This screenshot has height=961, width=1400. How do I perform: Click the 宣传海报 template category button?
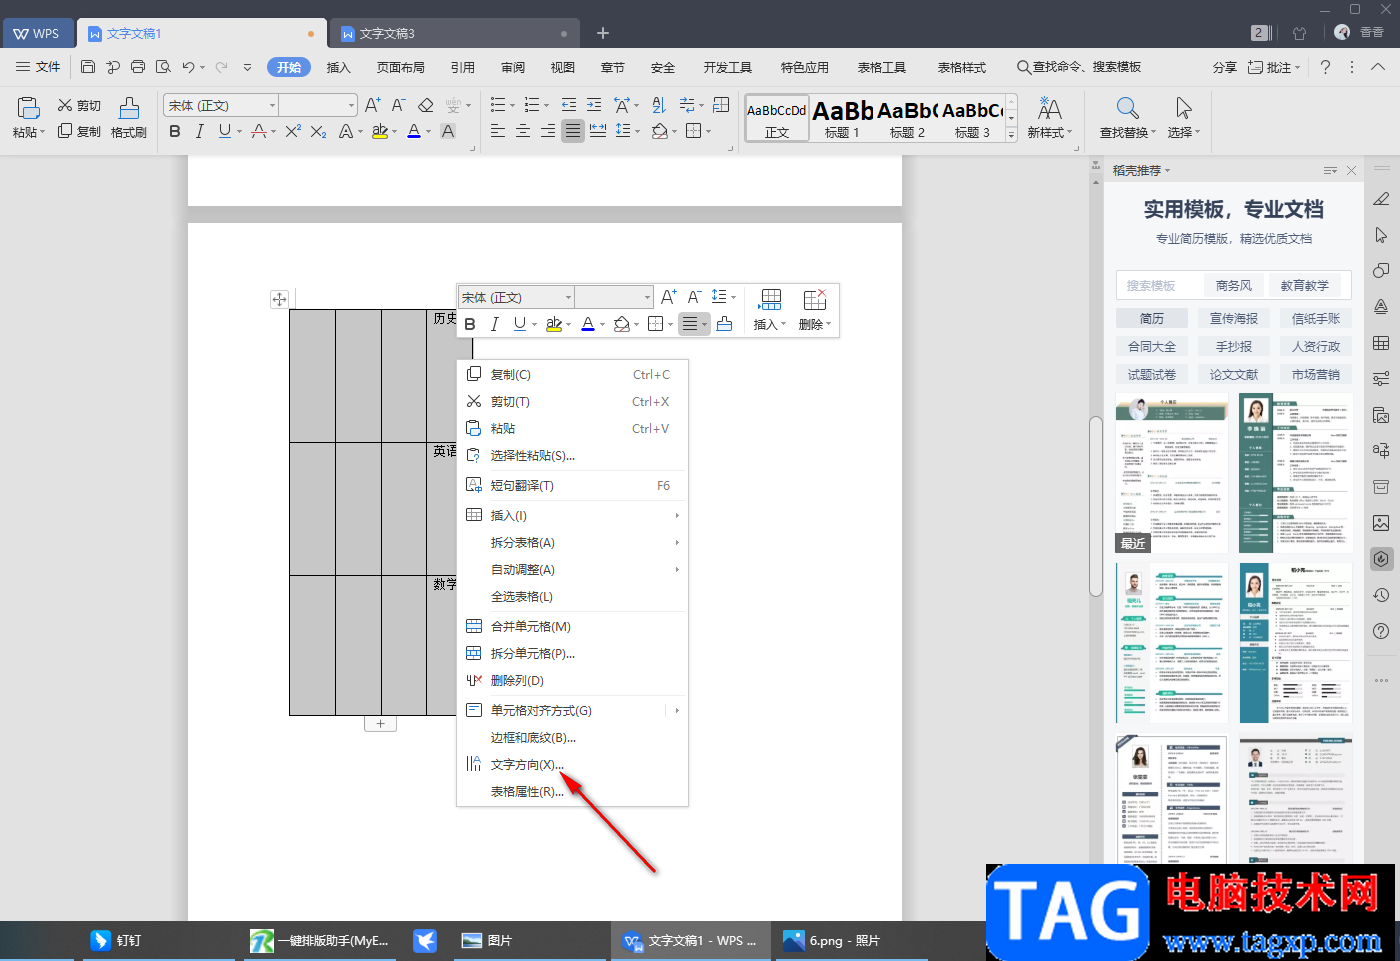click(1234, 318)
